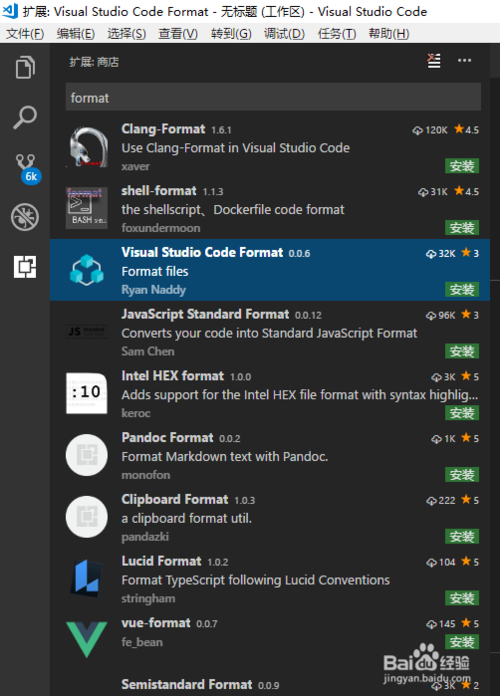Select the Visual Studio Code Format title

(x=202, y=252)
